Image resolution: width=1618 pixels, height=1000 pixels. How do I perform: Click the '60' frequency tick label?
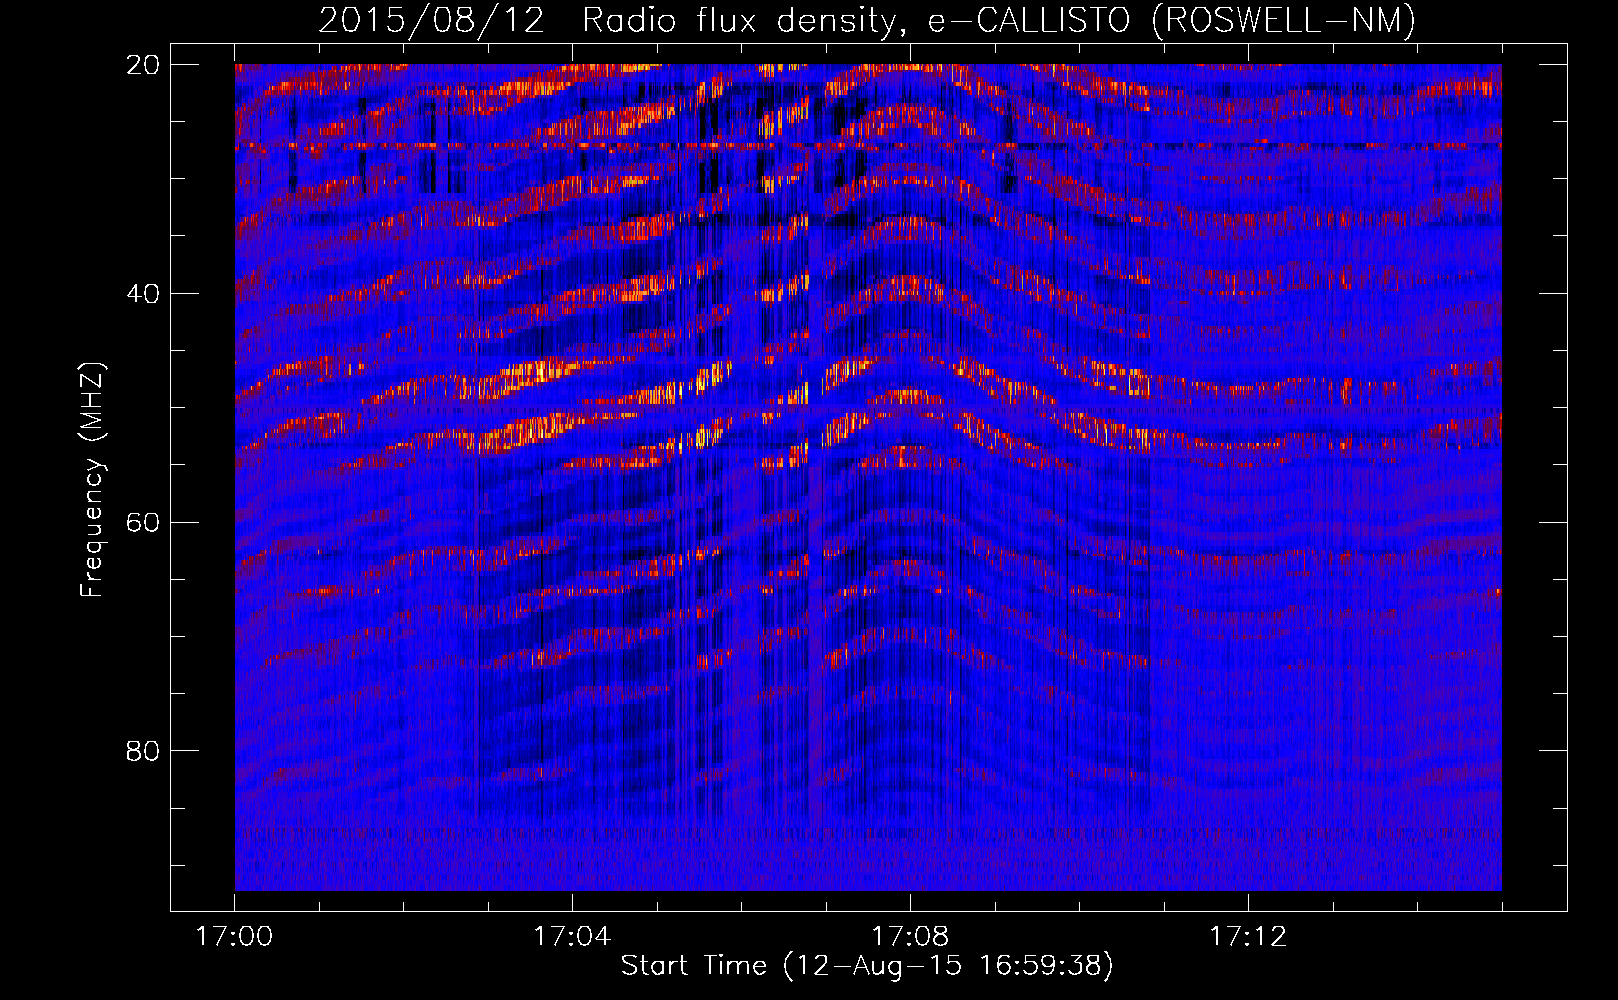pyautogui.click(x=143, y=522)
